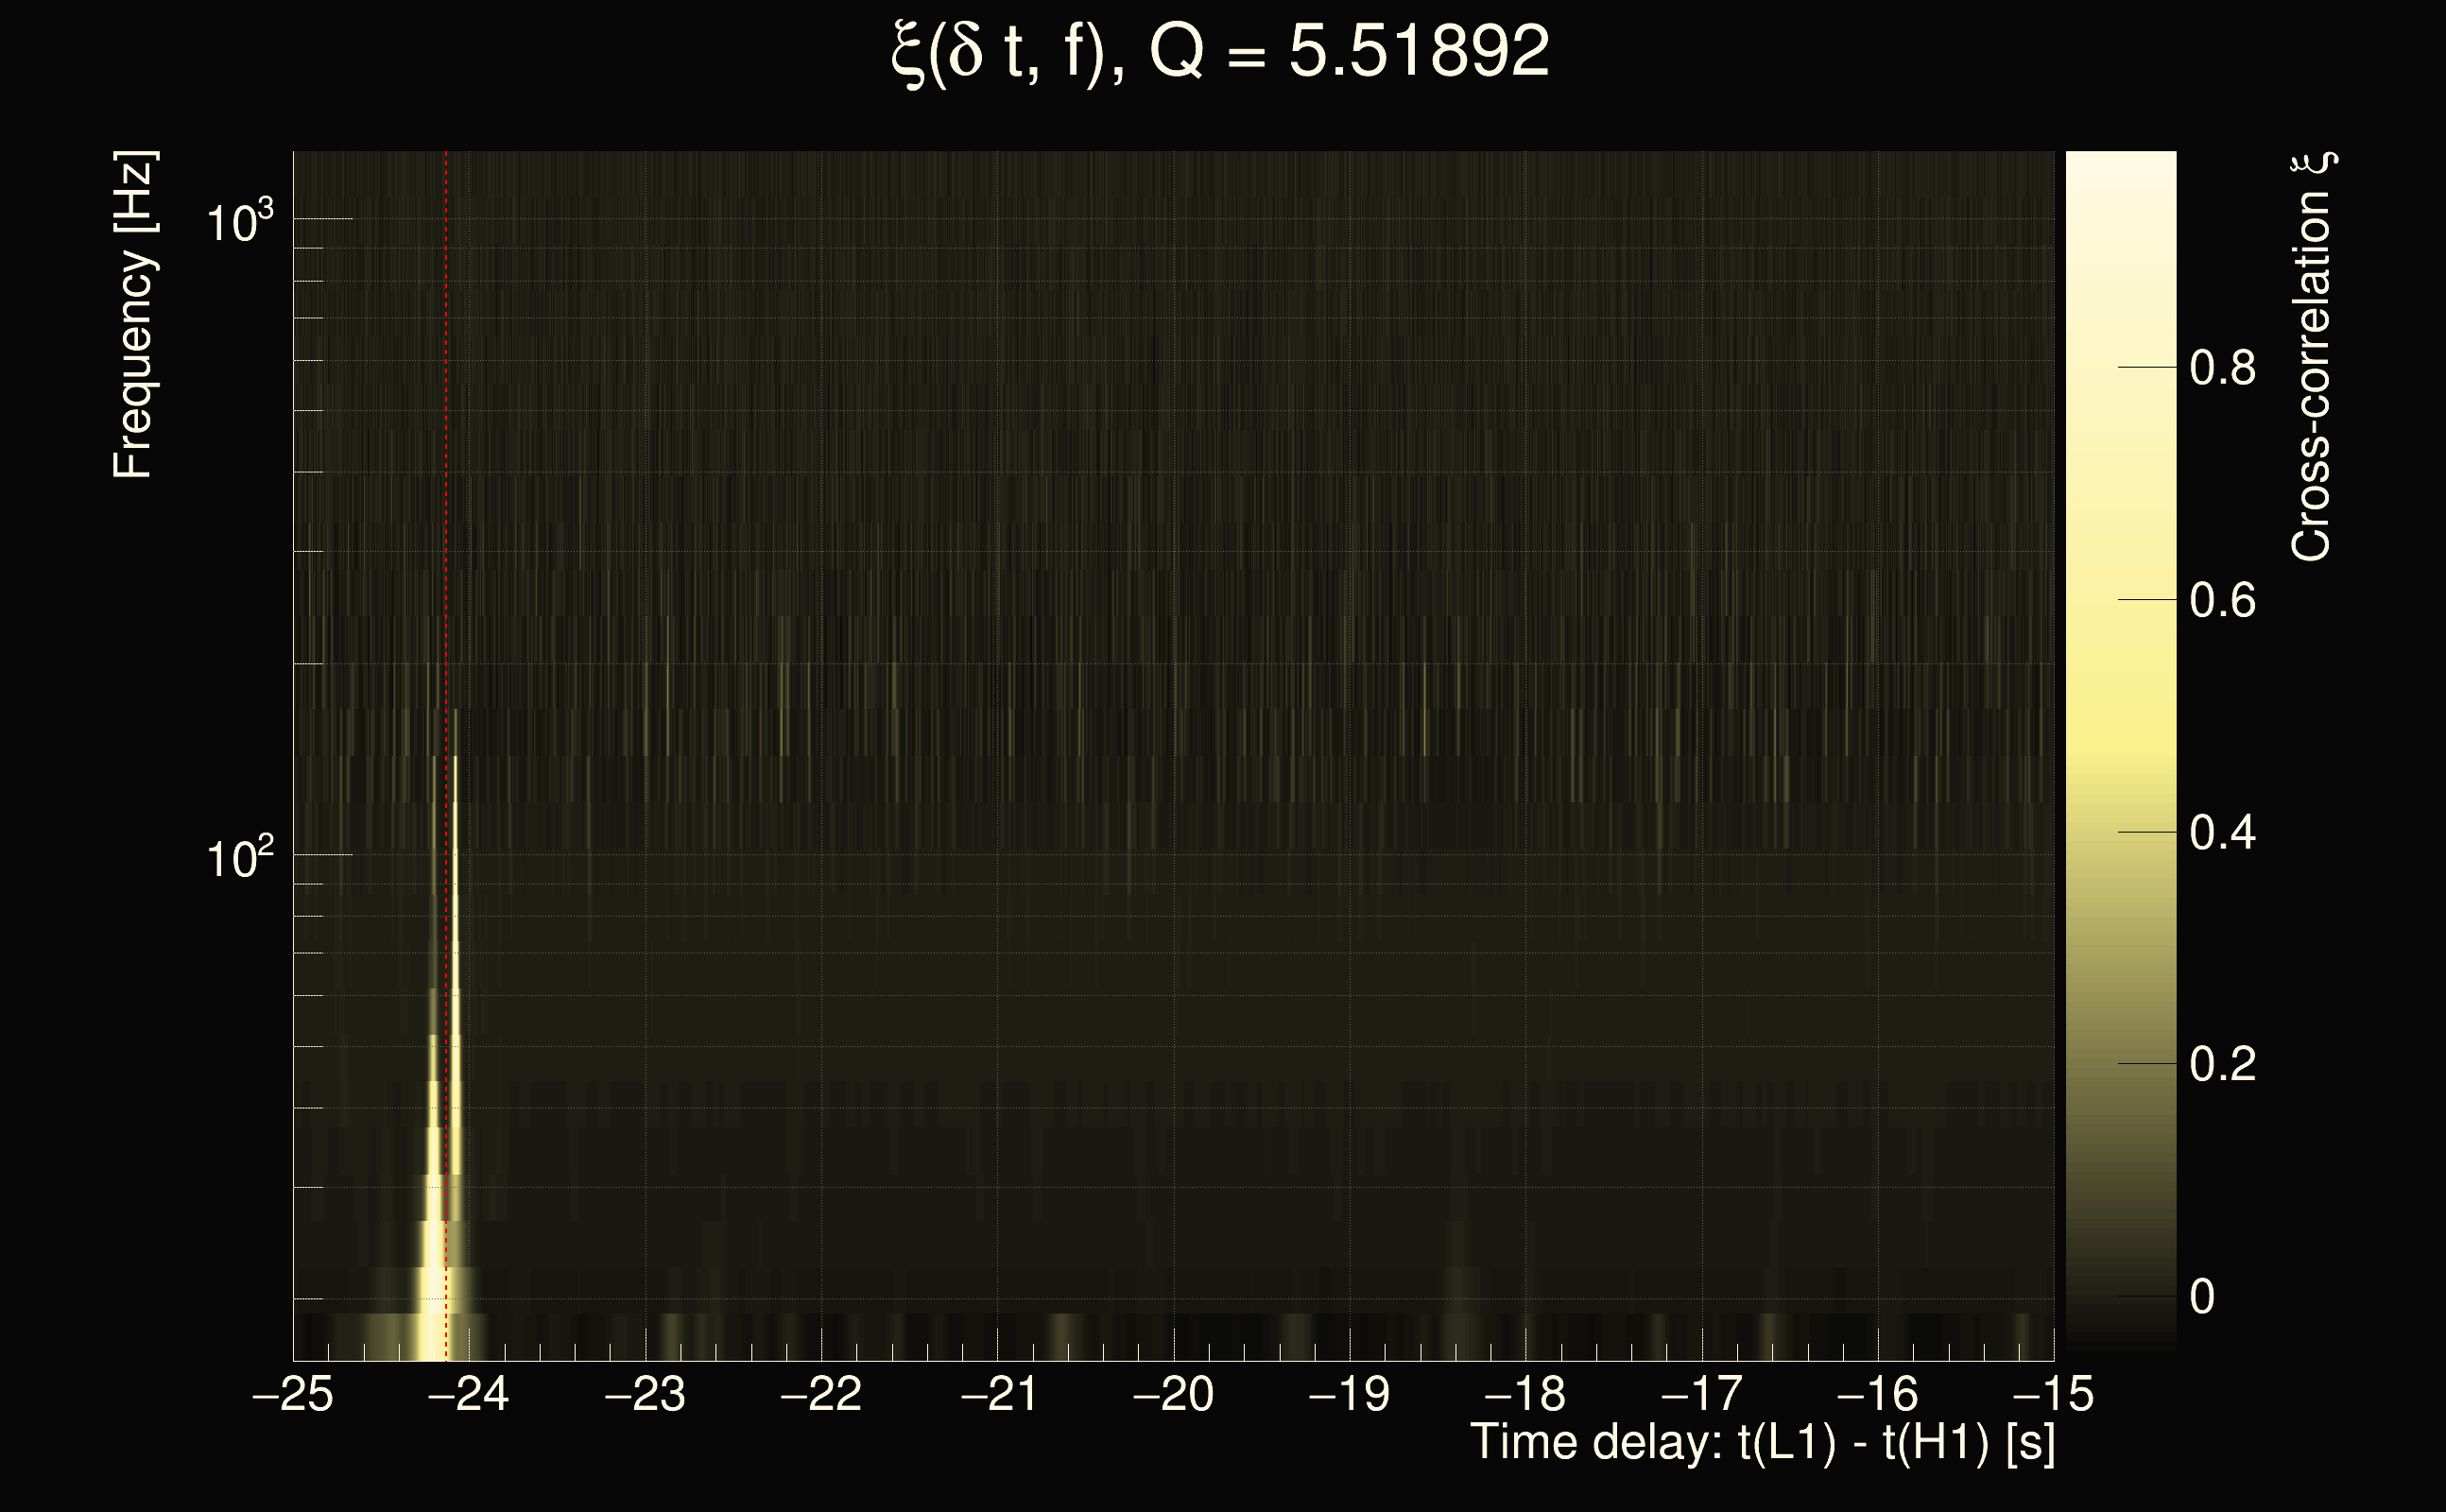Click the Cross-correlation ξ colorbar title
The image size is (2446, 1512).
click(x=2312, y=356)
